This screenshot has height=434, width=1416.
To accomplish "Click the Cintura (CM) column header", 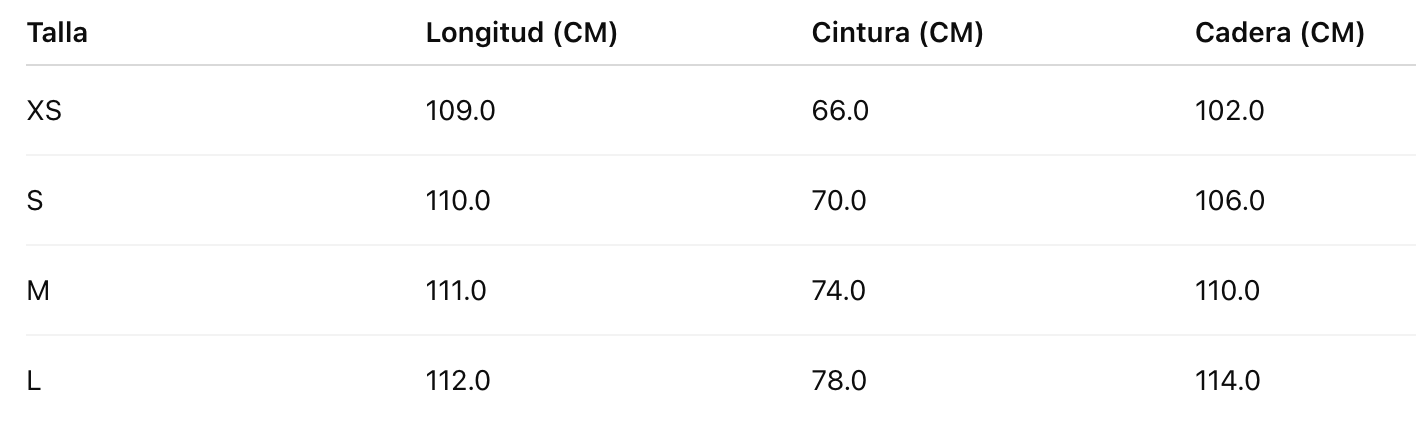I will click(897, 33).
